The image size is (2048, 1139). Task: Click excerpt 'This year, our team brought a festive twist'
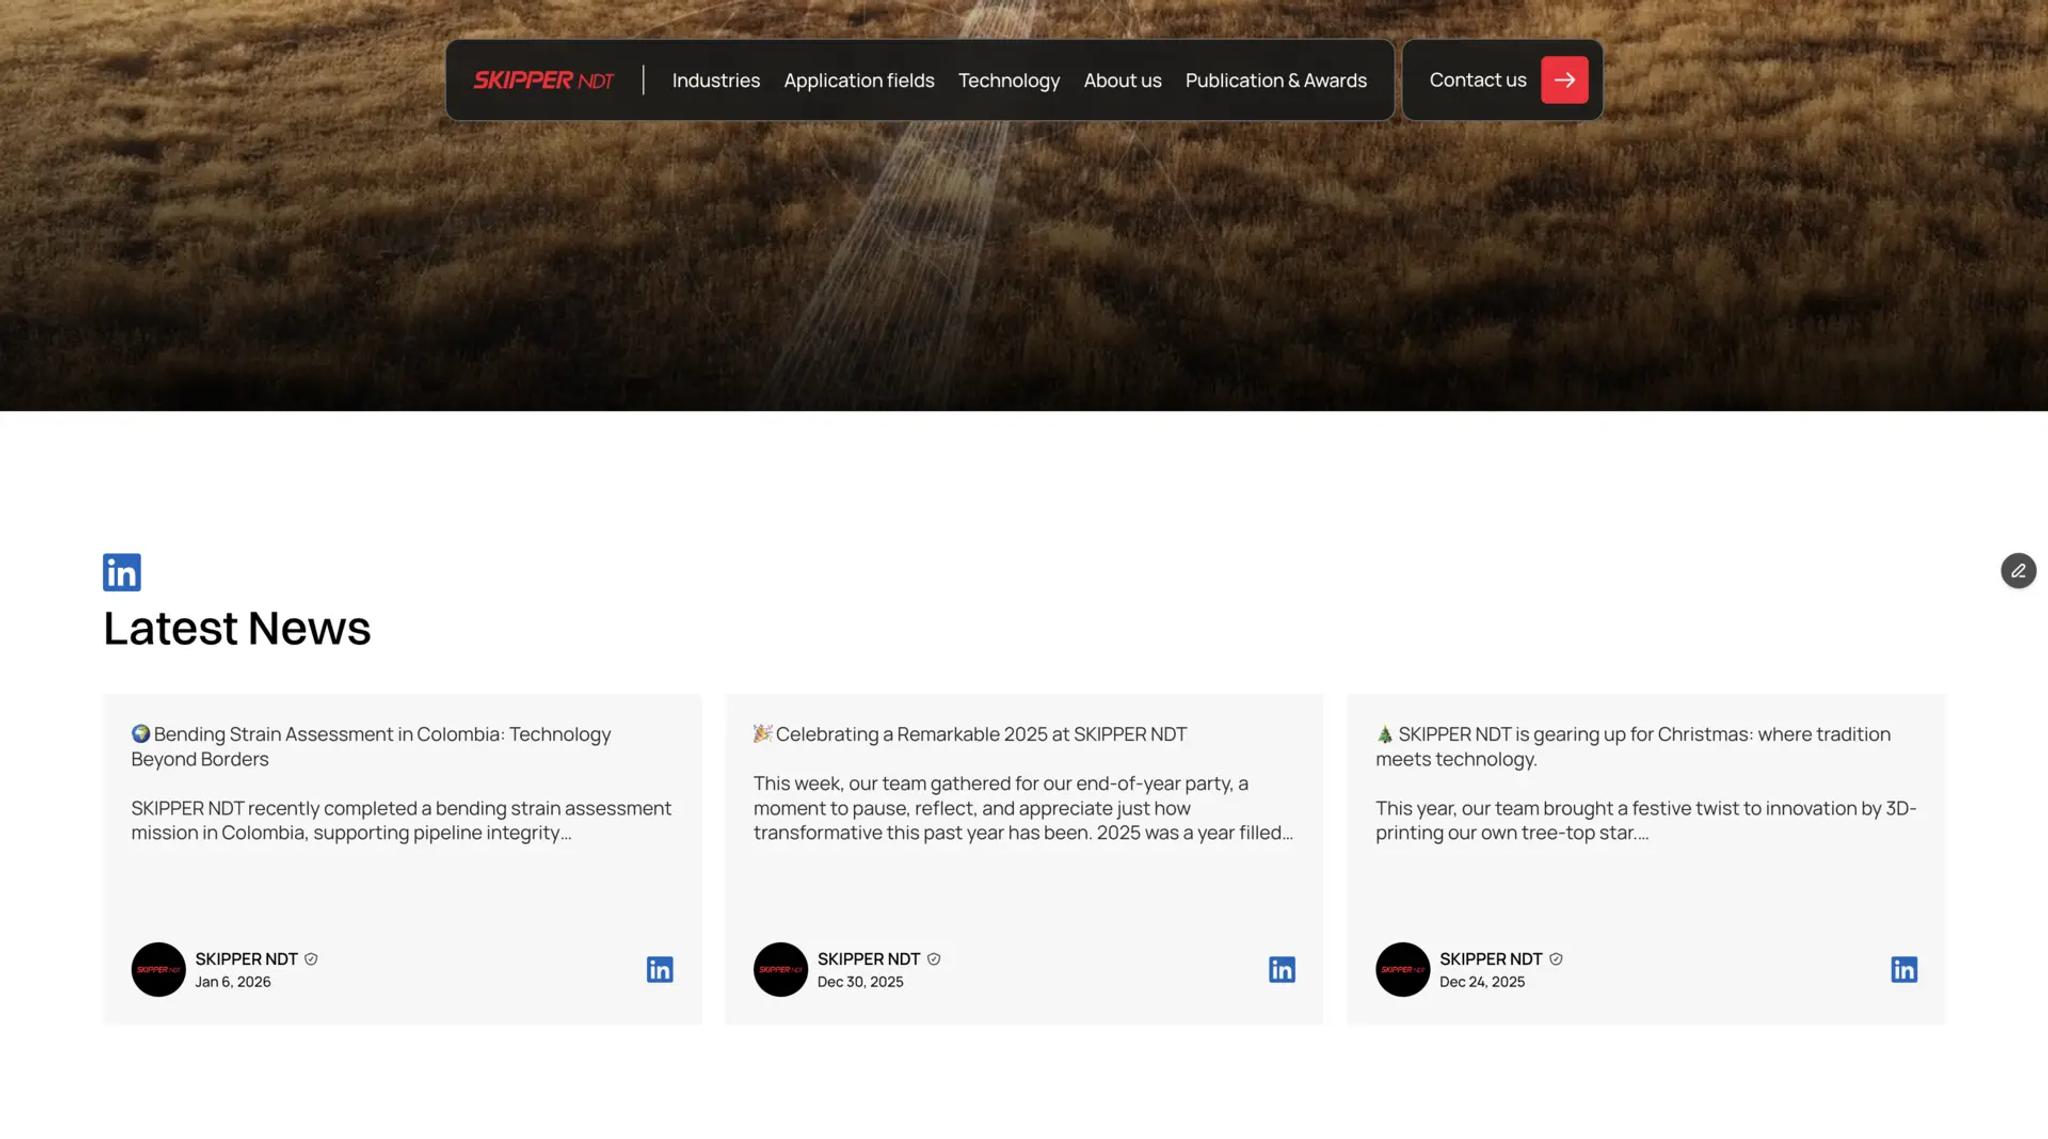click(1646, 820)
